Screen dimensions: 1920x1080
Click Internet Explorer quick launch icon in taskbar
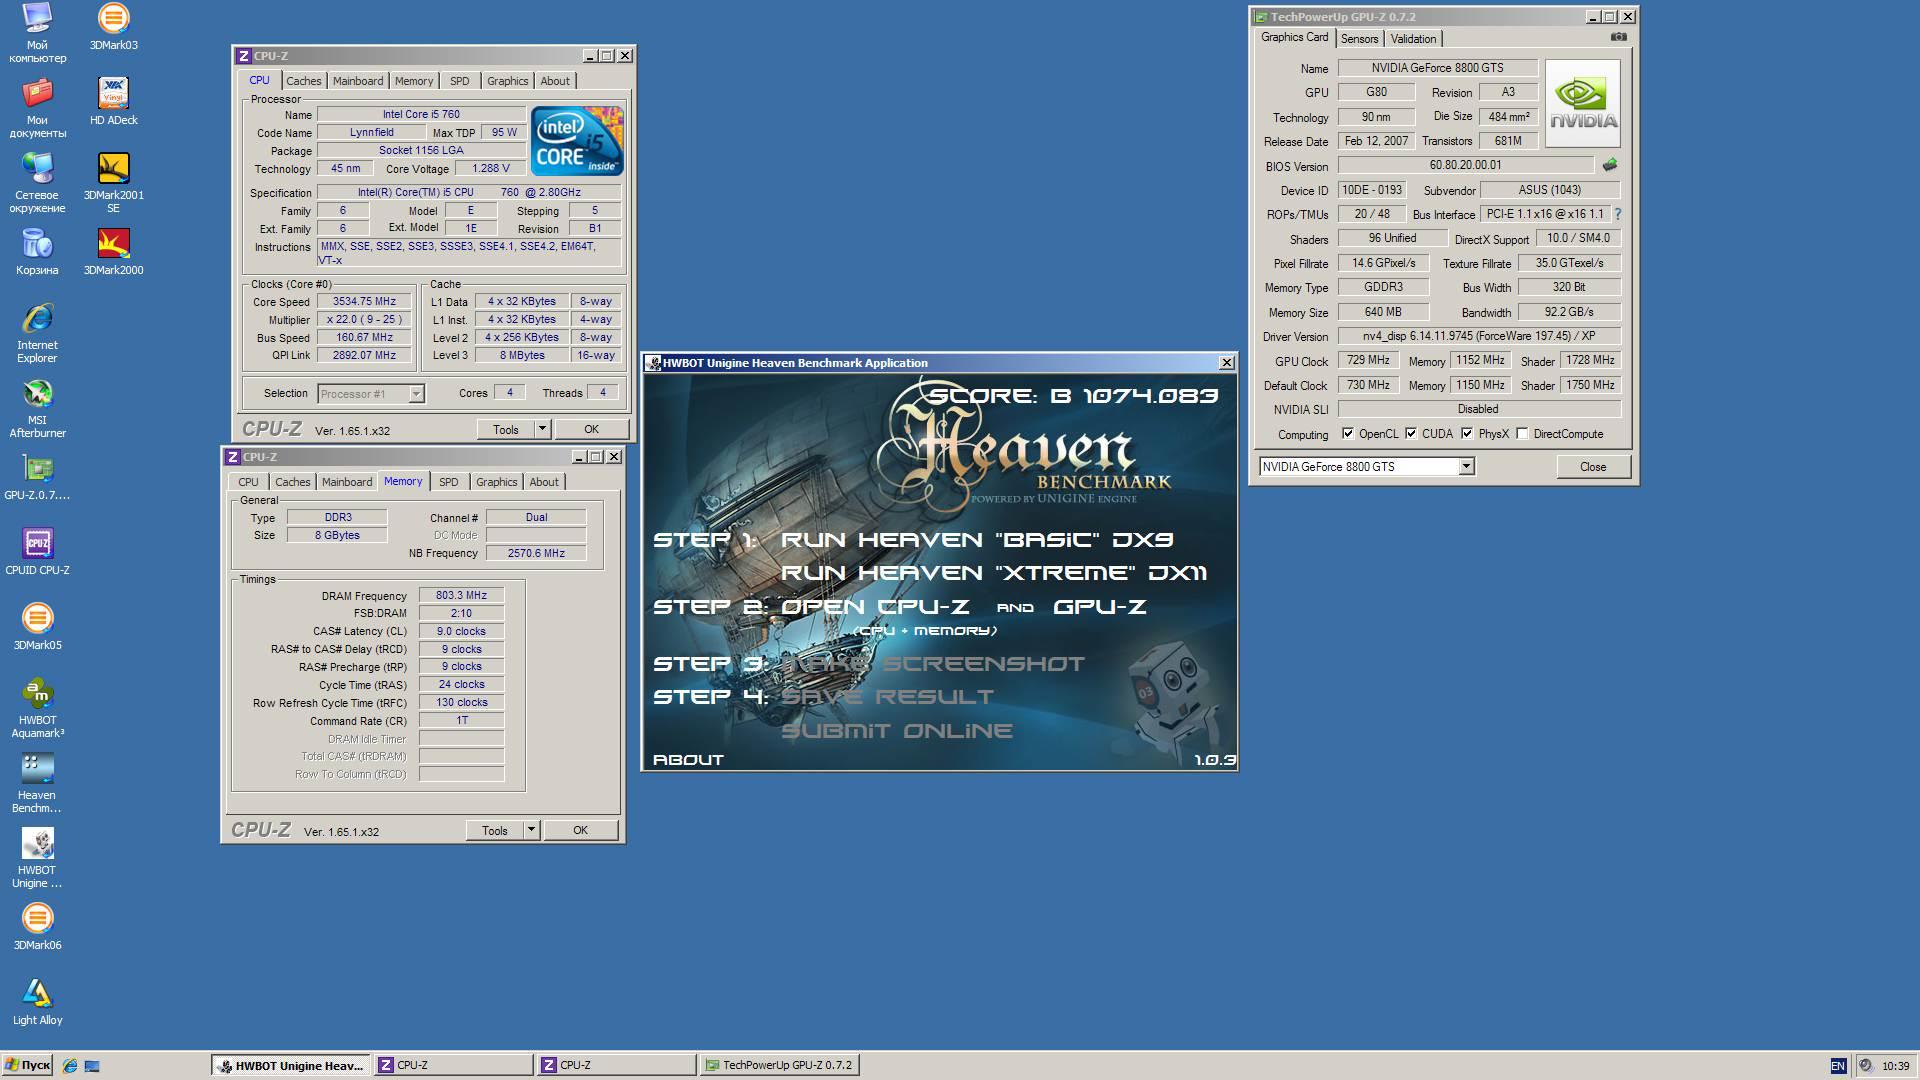point(69,1065)
